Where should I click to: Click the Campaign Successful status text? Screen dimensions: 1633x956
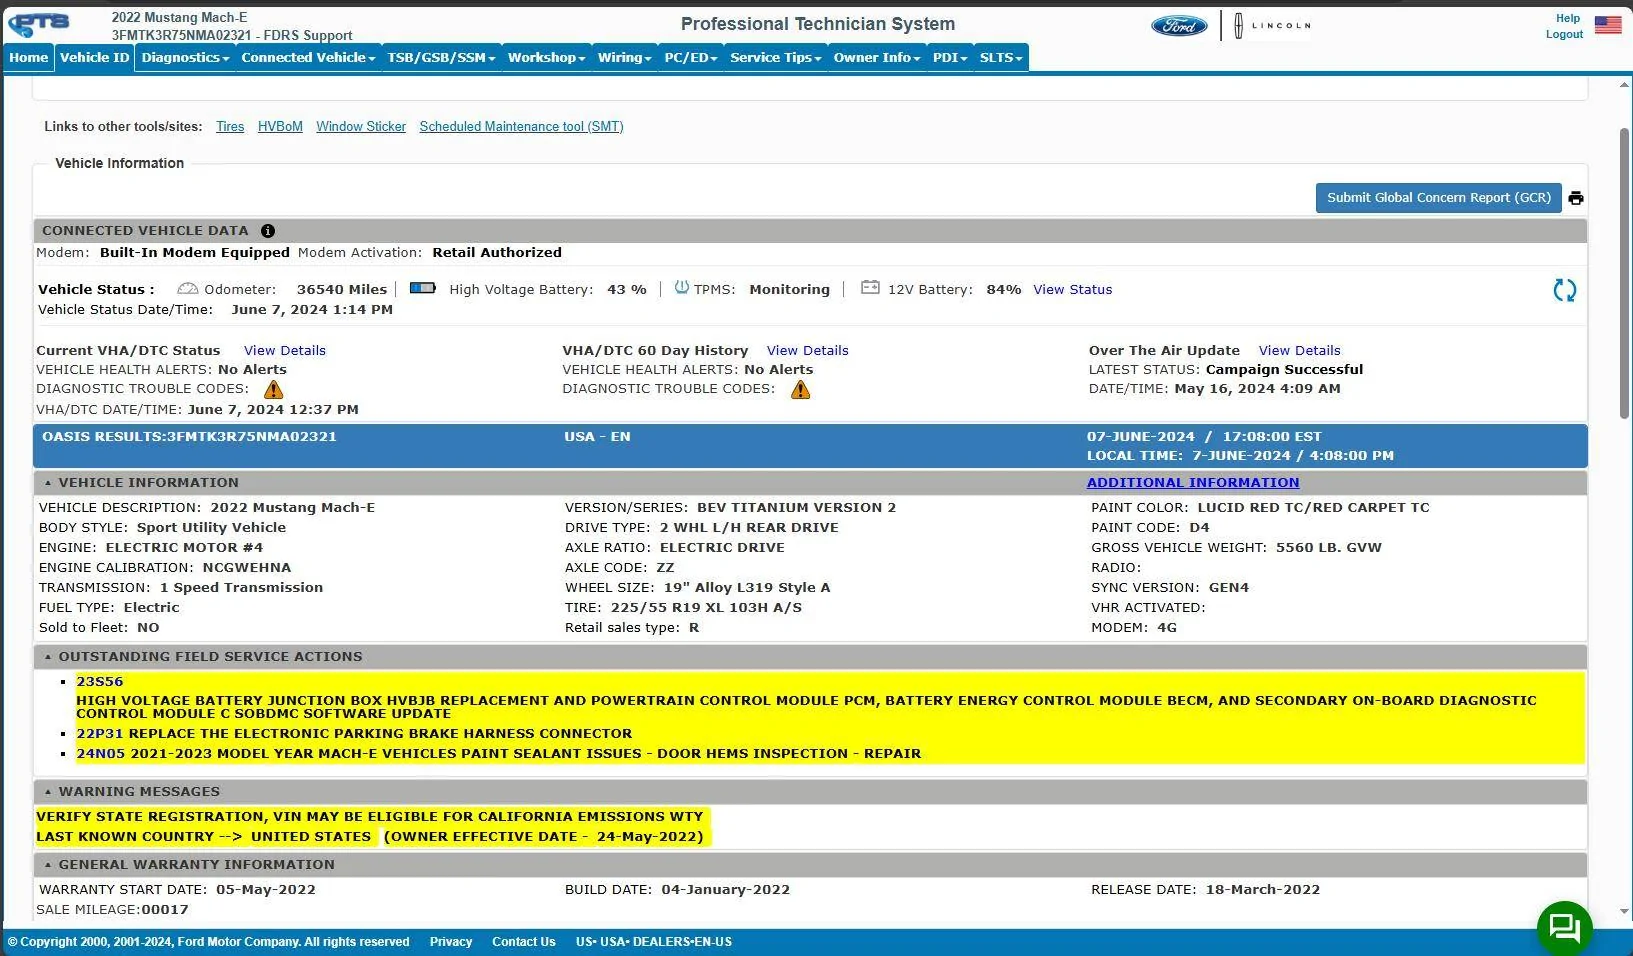tap(1284, 370)
